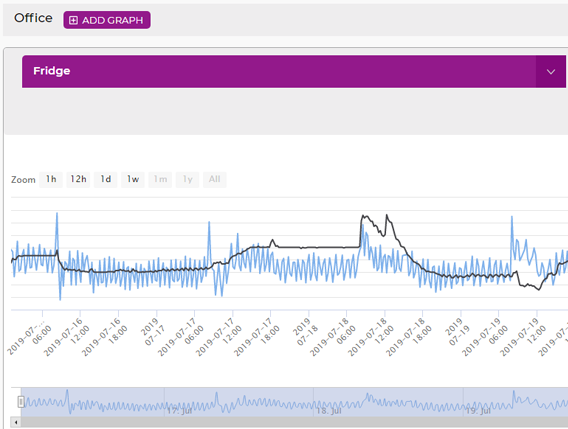Click the 2019 07-17 midnight axis label
Viewport: 568px width, 429px height.
pos(154,332)
